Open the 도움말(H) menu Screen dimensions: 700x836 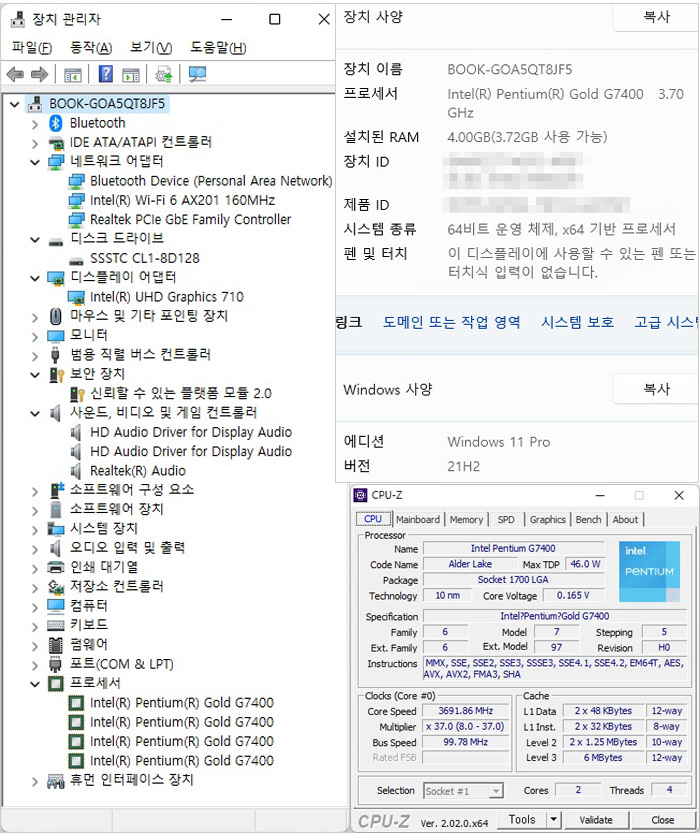click(x=219, y=48)
